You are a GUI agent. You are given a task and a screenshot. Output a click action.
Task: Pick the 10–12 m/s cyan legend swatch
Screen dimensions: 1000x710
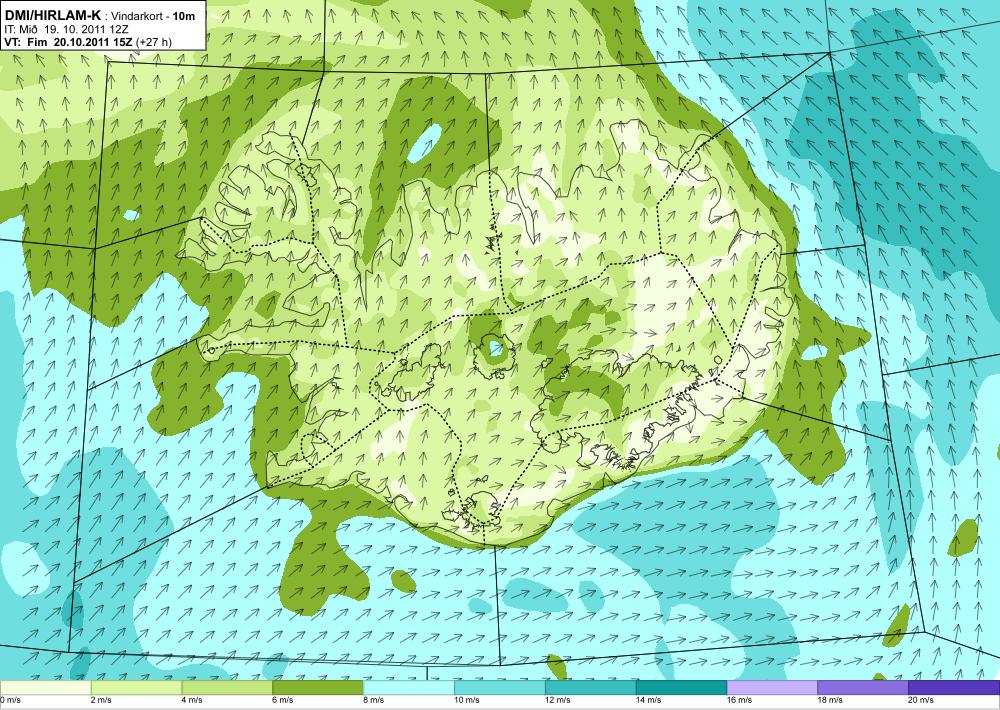tap(499, 688)
